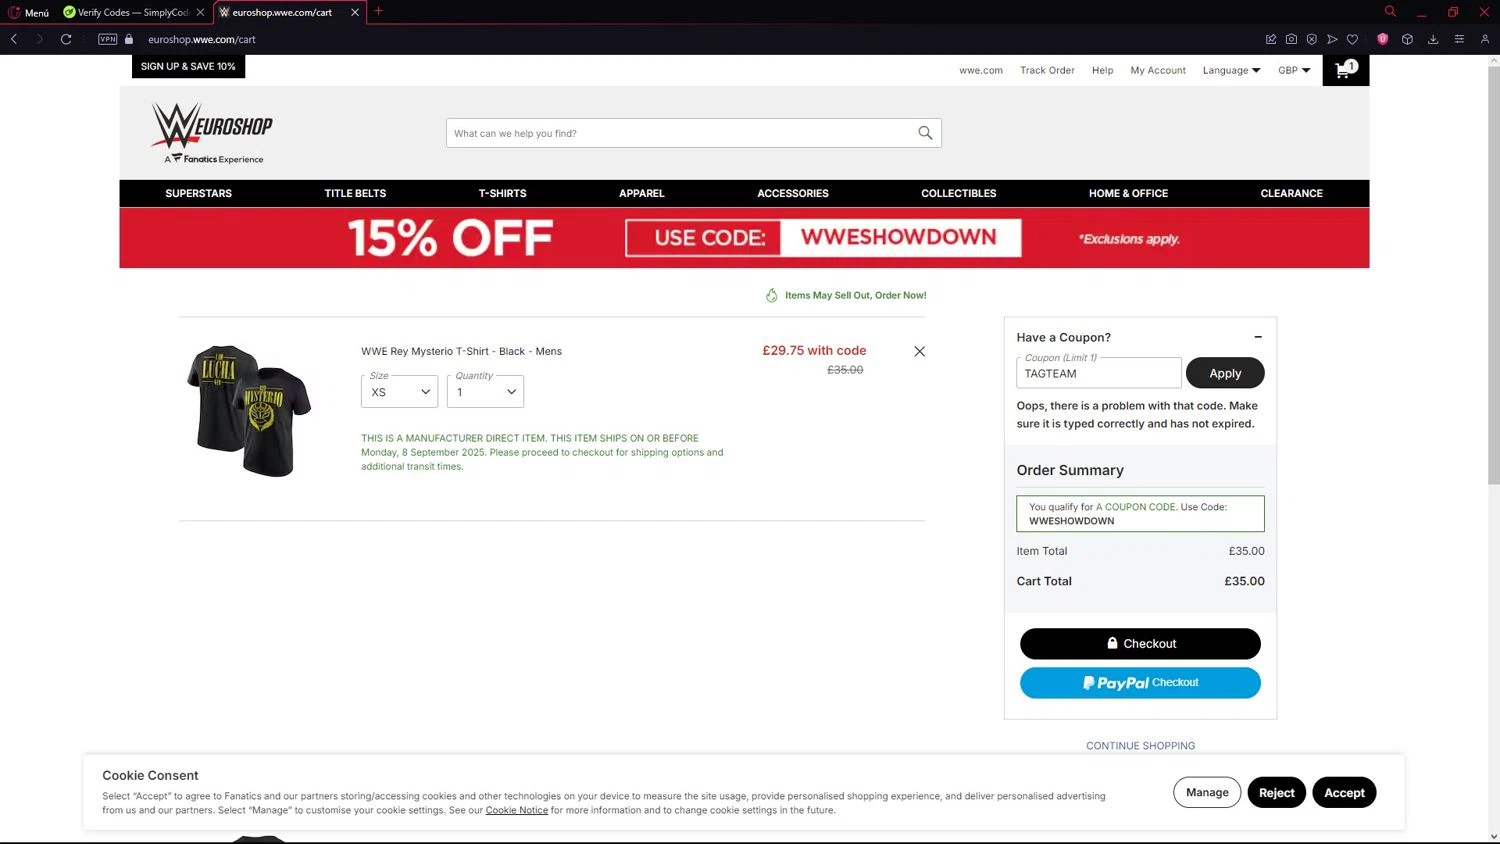The image size is (1500, 844).
Task: Open the browser profile account icon
Action: [1485, 39]
